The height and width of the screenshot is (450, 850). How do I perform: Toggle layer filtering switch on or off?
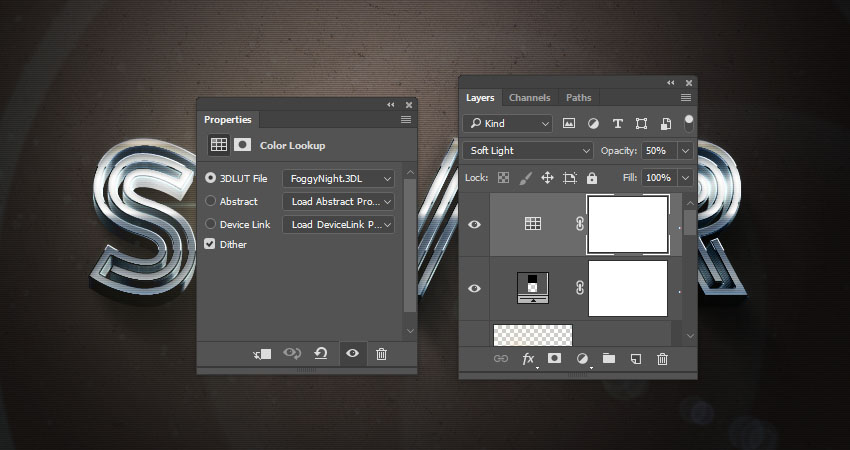pyautogui.click(x=688, y=123)
